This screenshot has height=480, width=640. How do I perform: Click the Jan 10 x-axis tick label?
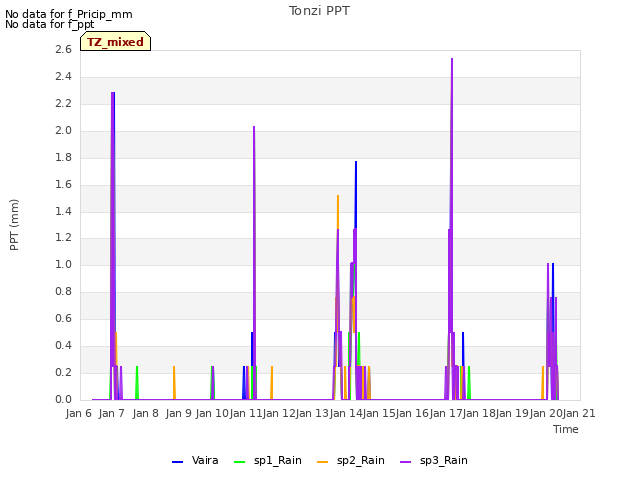pos(212,413)
